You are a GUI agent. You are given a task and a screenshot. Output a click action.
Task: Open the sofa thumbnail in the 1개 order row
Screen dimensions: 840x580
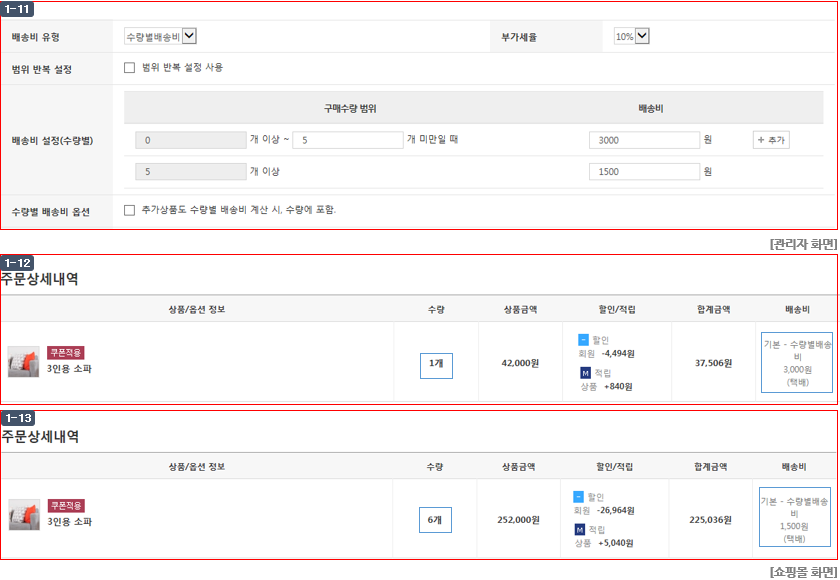24,361
